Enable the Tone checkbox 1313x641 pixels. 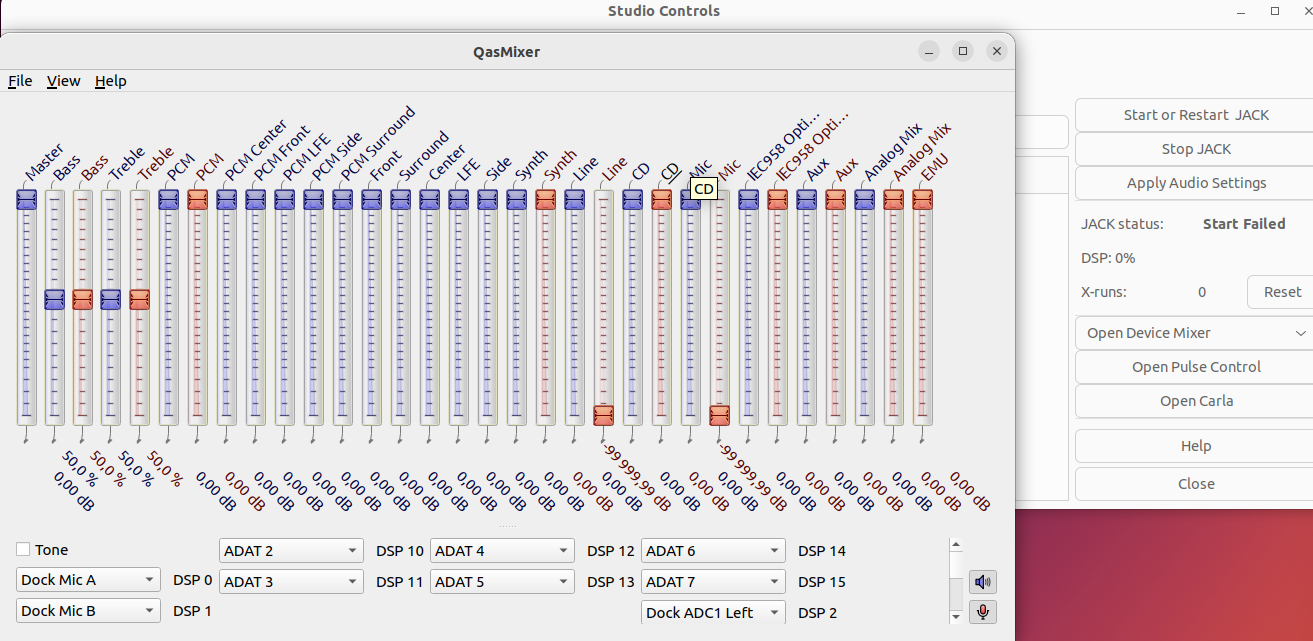23,550
